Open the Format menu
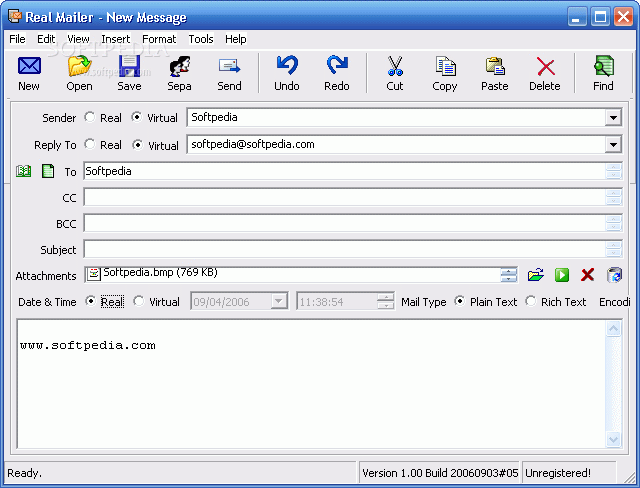The height and width of the screenshot is (488, 640). pyautogui.click(x=159, y=39)
